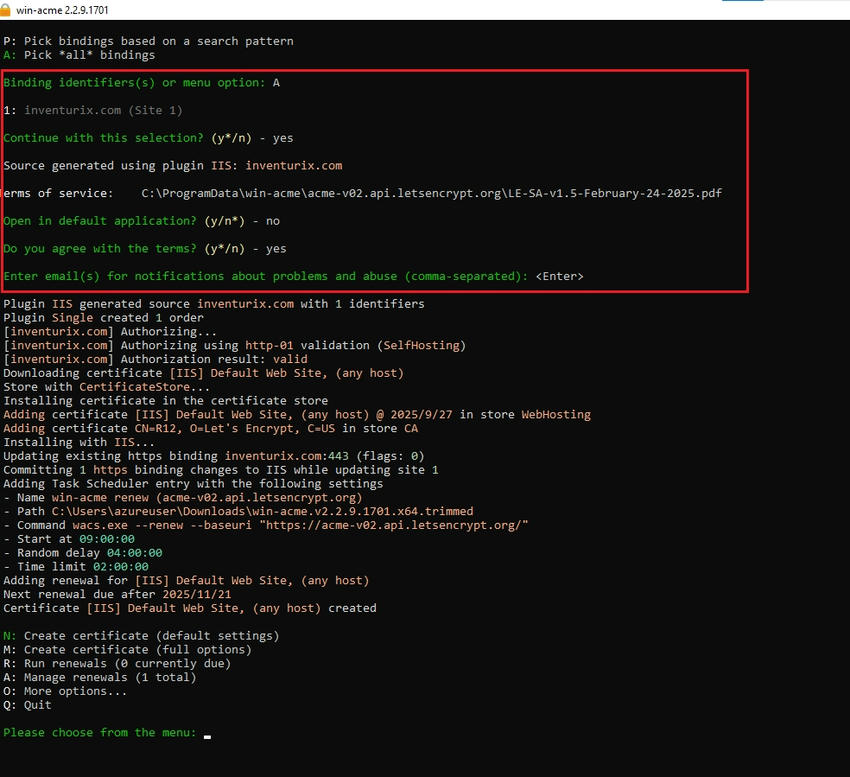The image size is (850, 777).
Task: Click 'Plugin Single created 1 order' line
Action: point(104,318)
